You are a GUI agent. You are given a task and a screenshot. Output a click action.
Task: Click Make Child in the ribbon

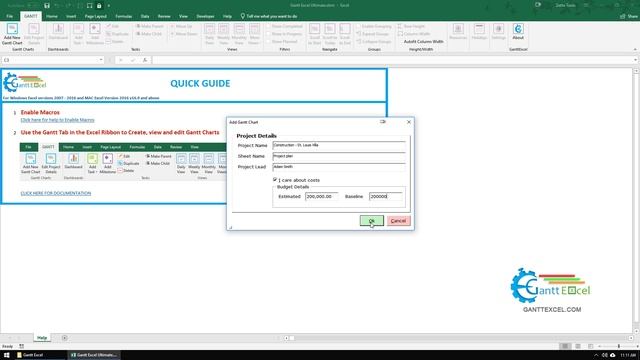149,34
